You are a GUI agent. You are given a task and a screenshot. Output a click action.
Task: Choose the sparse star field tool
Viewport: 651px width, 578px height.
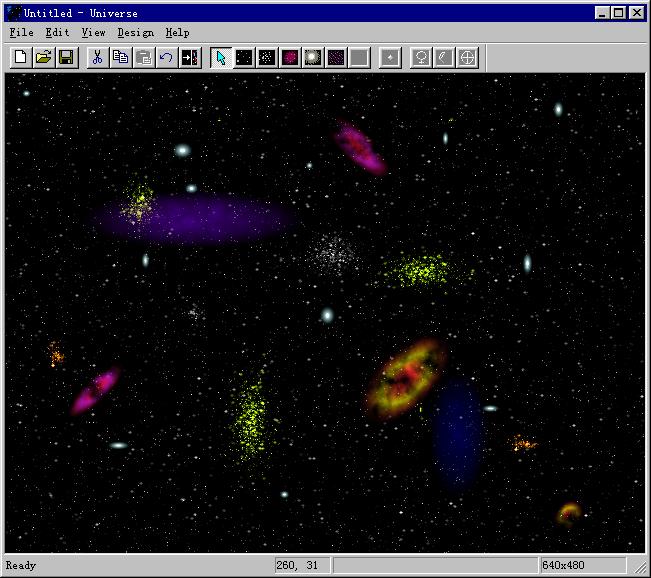[244, 57]
